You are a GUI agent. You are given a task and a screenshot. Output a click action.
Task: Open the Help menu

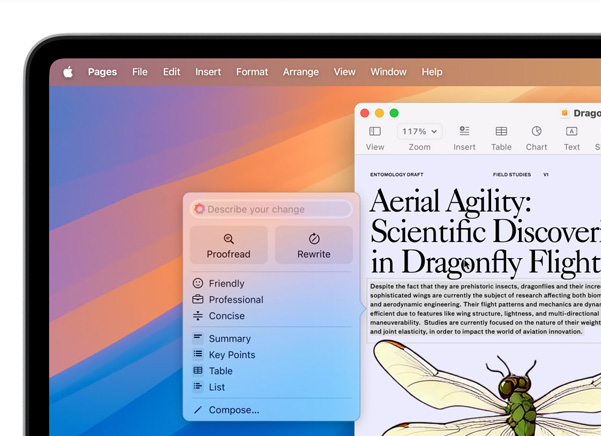(432, 72)
